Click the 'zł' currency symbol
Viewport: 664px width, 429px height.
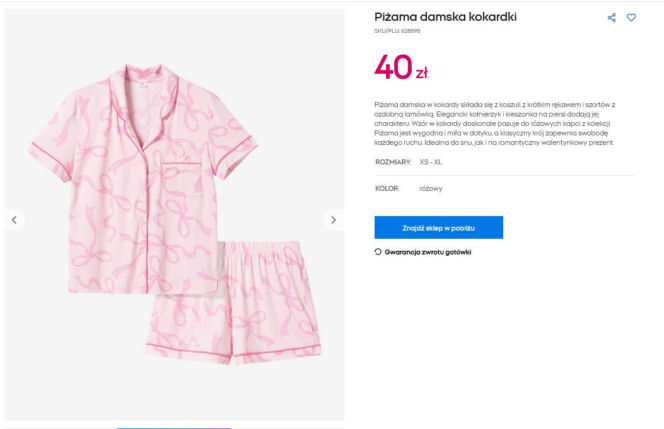(x=421, y=72)
